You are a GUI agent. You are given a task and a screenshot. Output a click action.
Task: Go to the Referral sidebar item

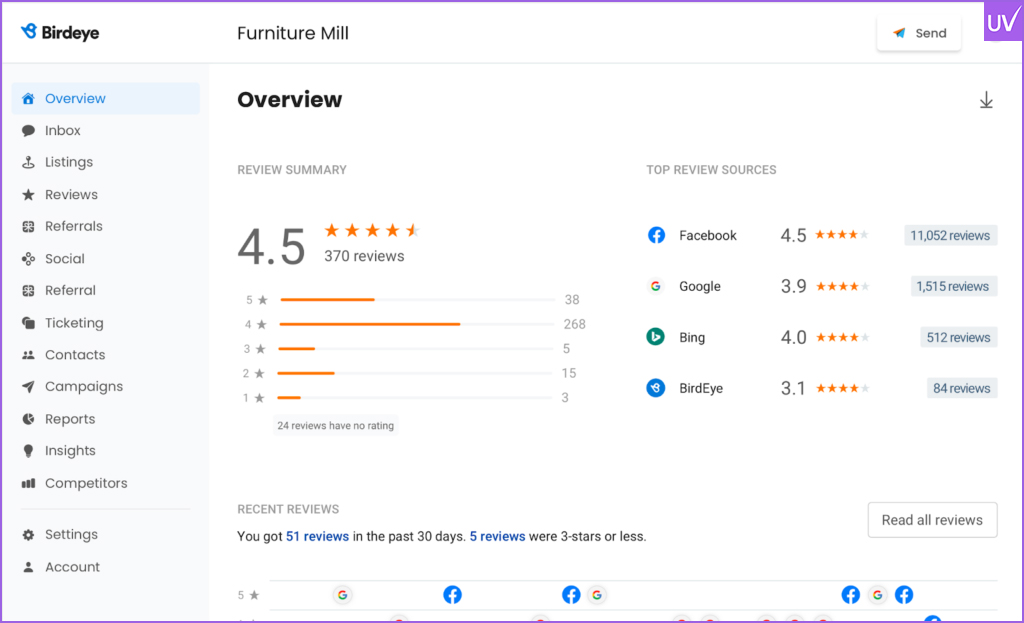tap(105, 291)
